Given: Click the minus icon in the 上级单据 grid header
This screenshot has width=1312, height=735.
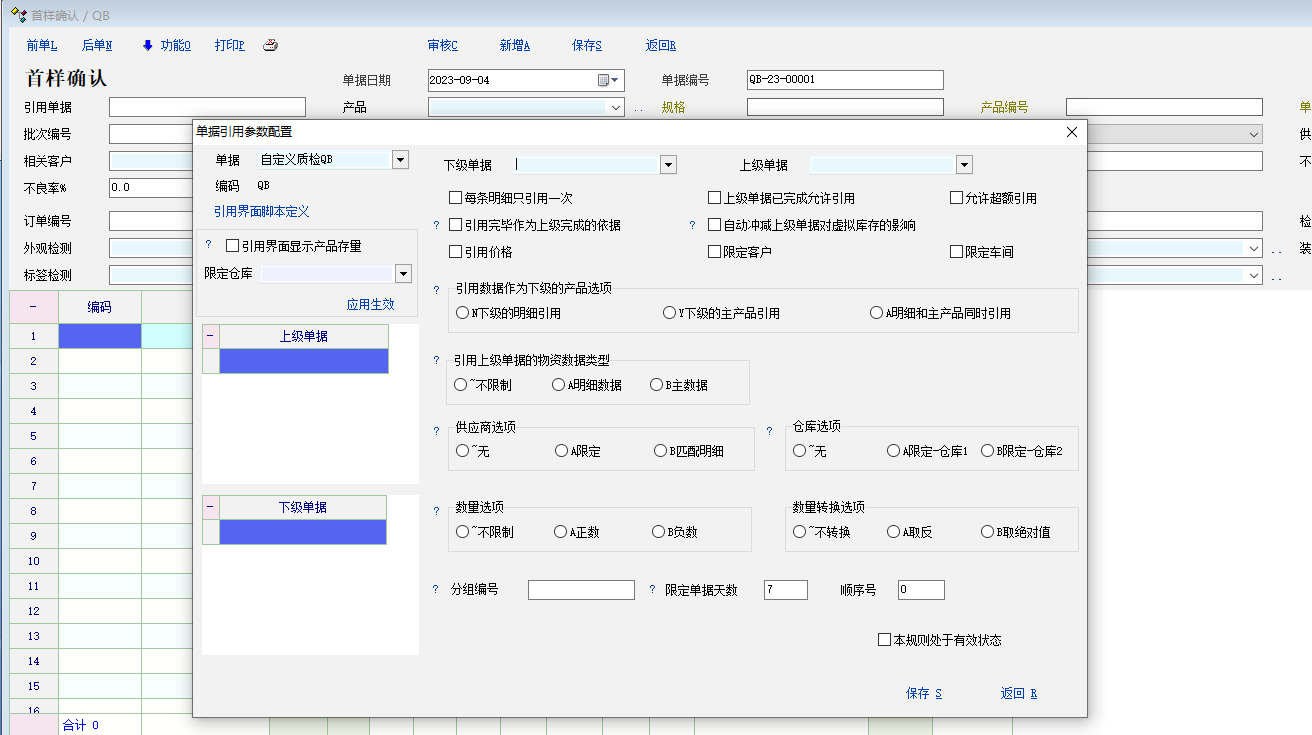Looking at the screenshot, I should tap(211, 337).
